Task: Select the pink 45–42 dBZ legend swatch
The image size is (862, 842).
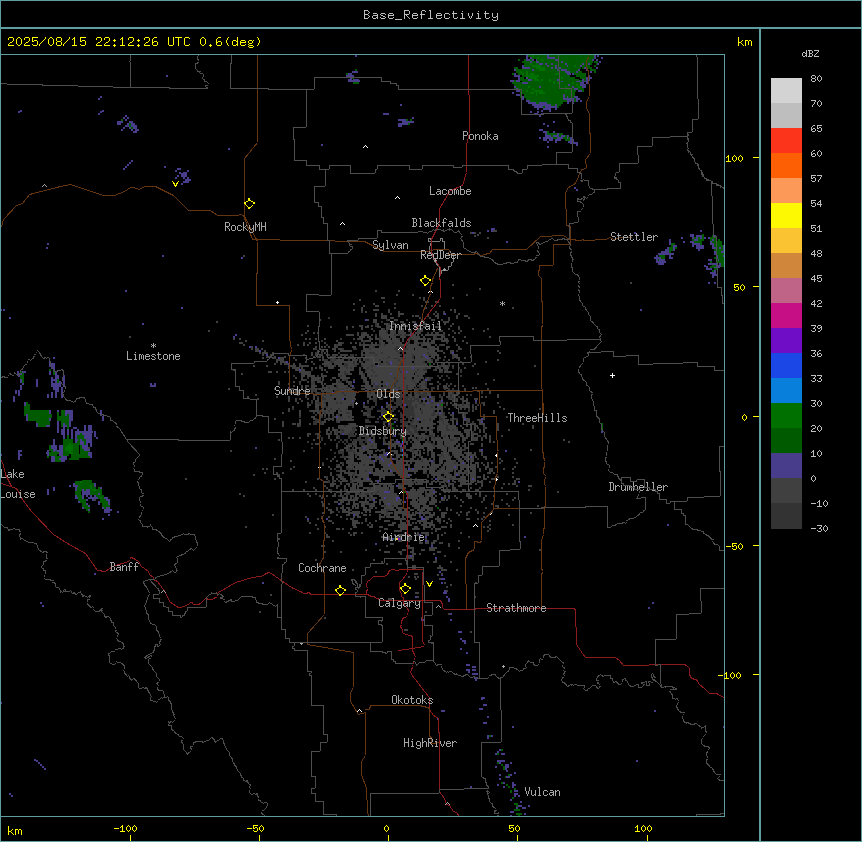Action: pos(786,291)
